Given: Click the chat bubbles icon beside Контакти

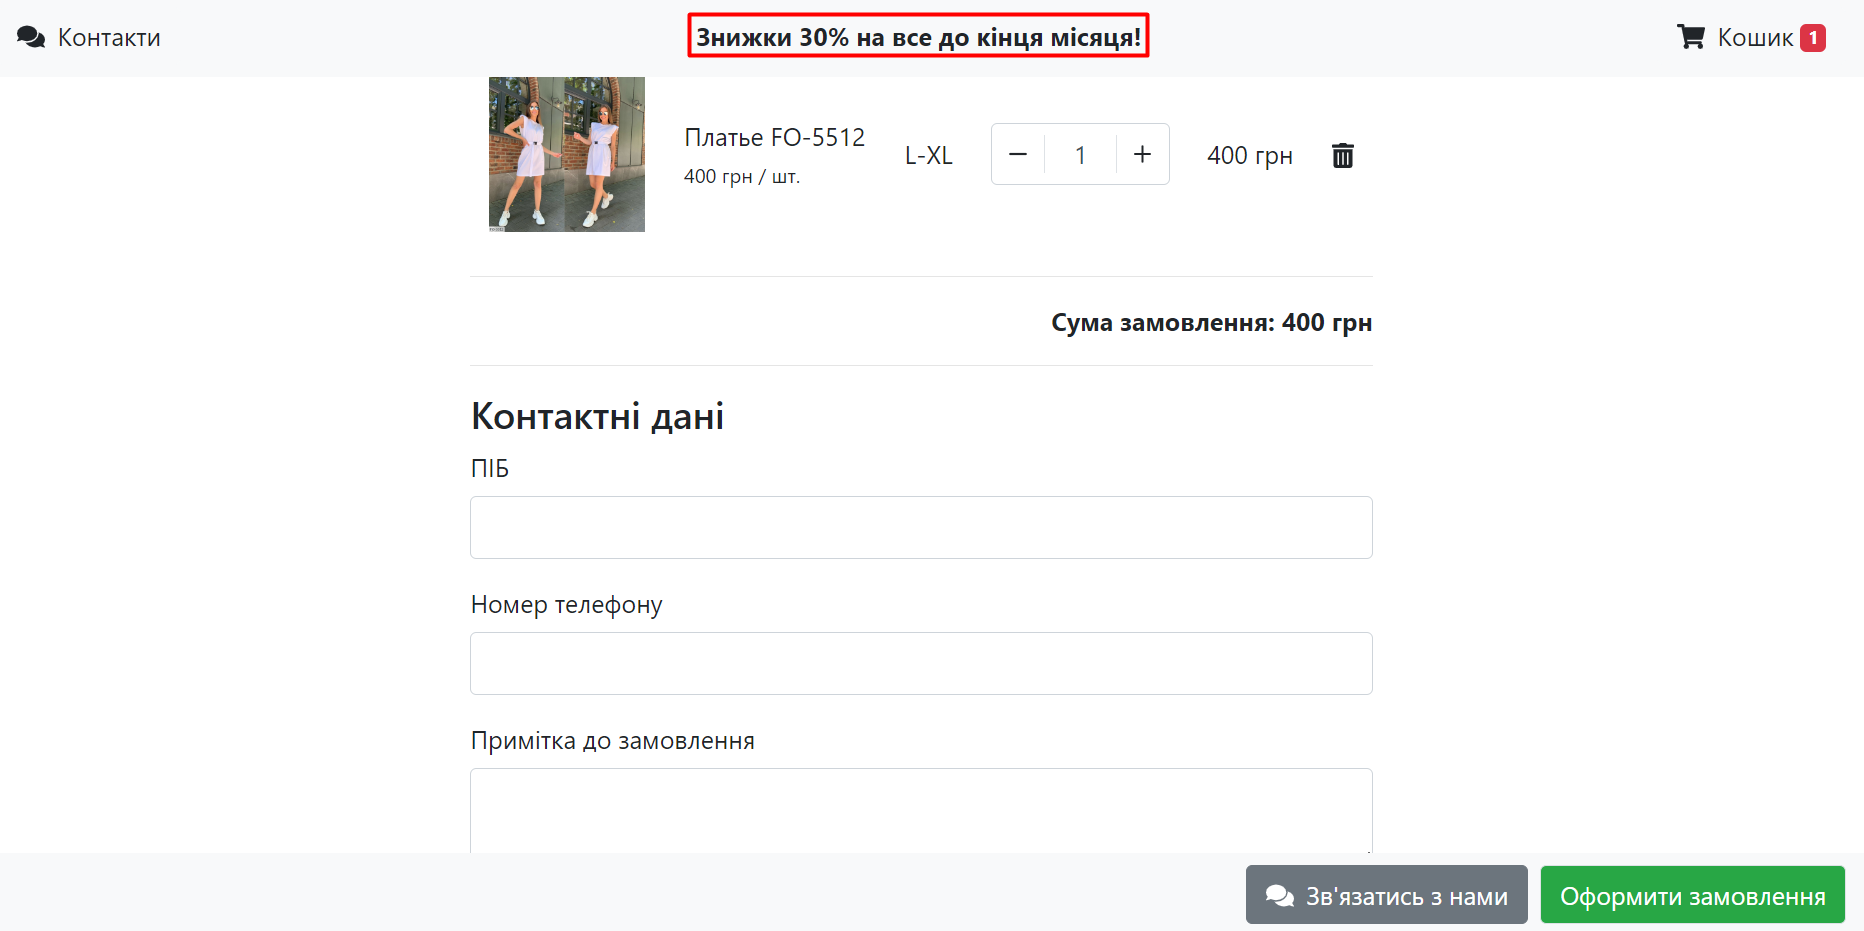Looking at the screenshot, I should [x=31, y=38].
